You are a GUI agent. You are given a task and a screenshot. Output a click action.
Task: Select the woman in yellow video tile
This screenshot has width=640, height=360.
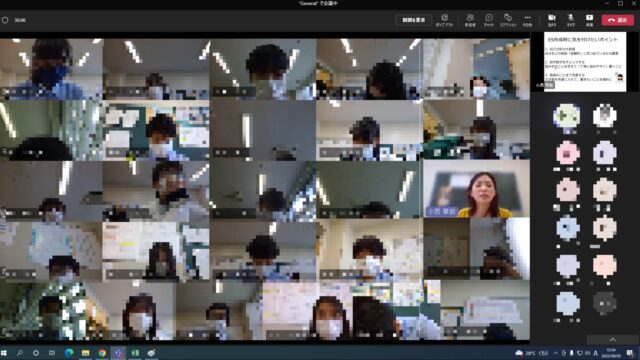(x=476, y=189)
